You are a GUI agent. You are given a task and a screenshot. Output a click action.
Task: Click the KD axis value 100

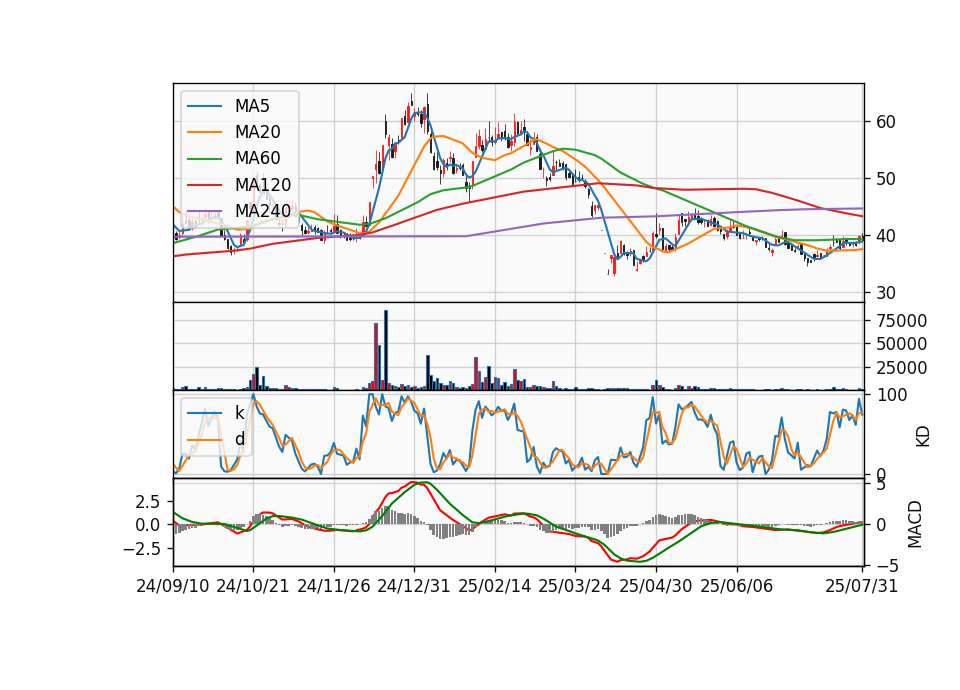point(891,395)
